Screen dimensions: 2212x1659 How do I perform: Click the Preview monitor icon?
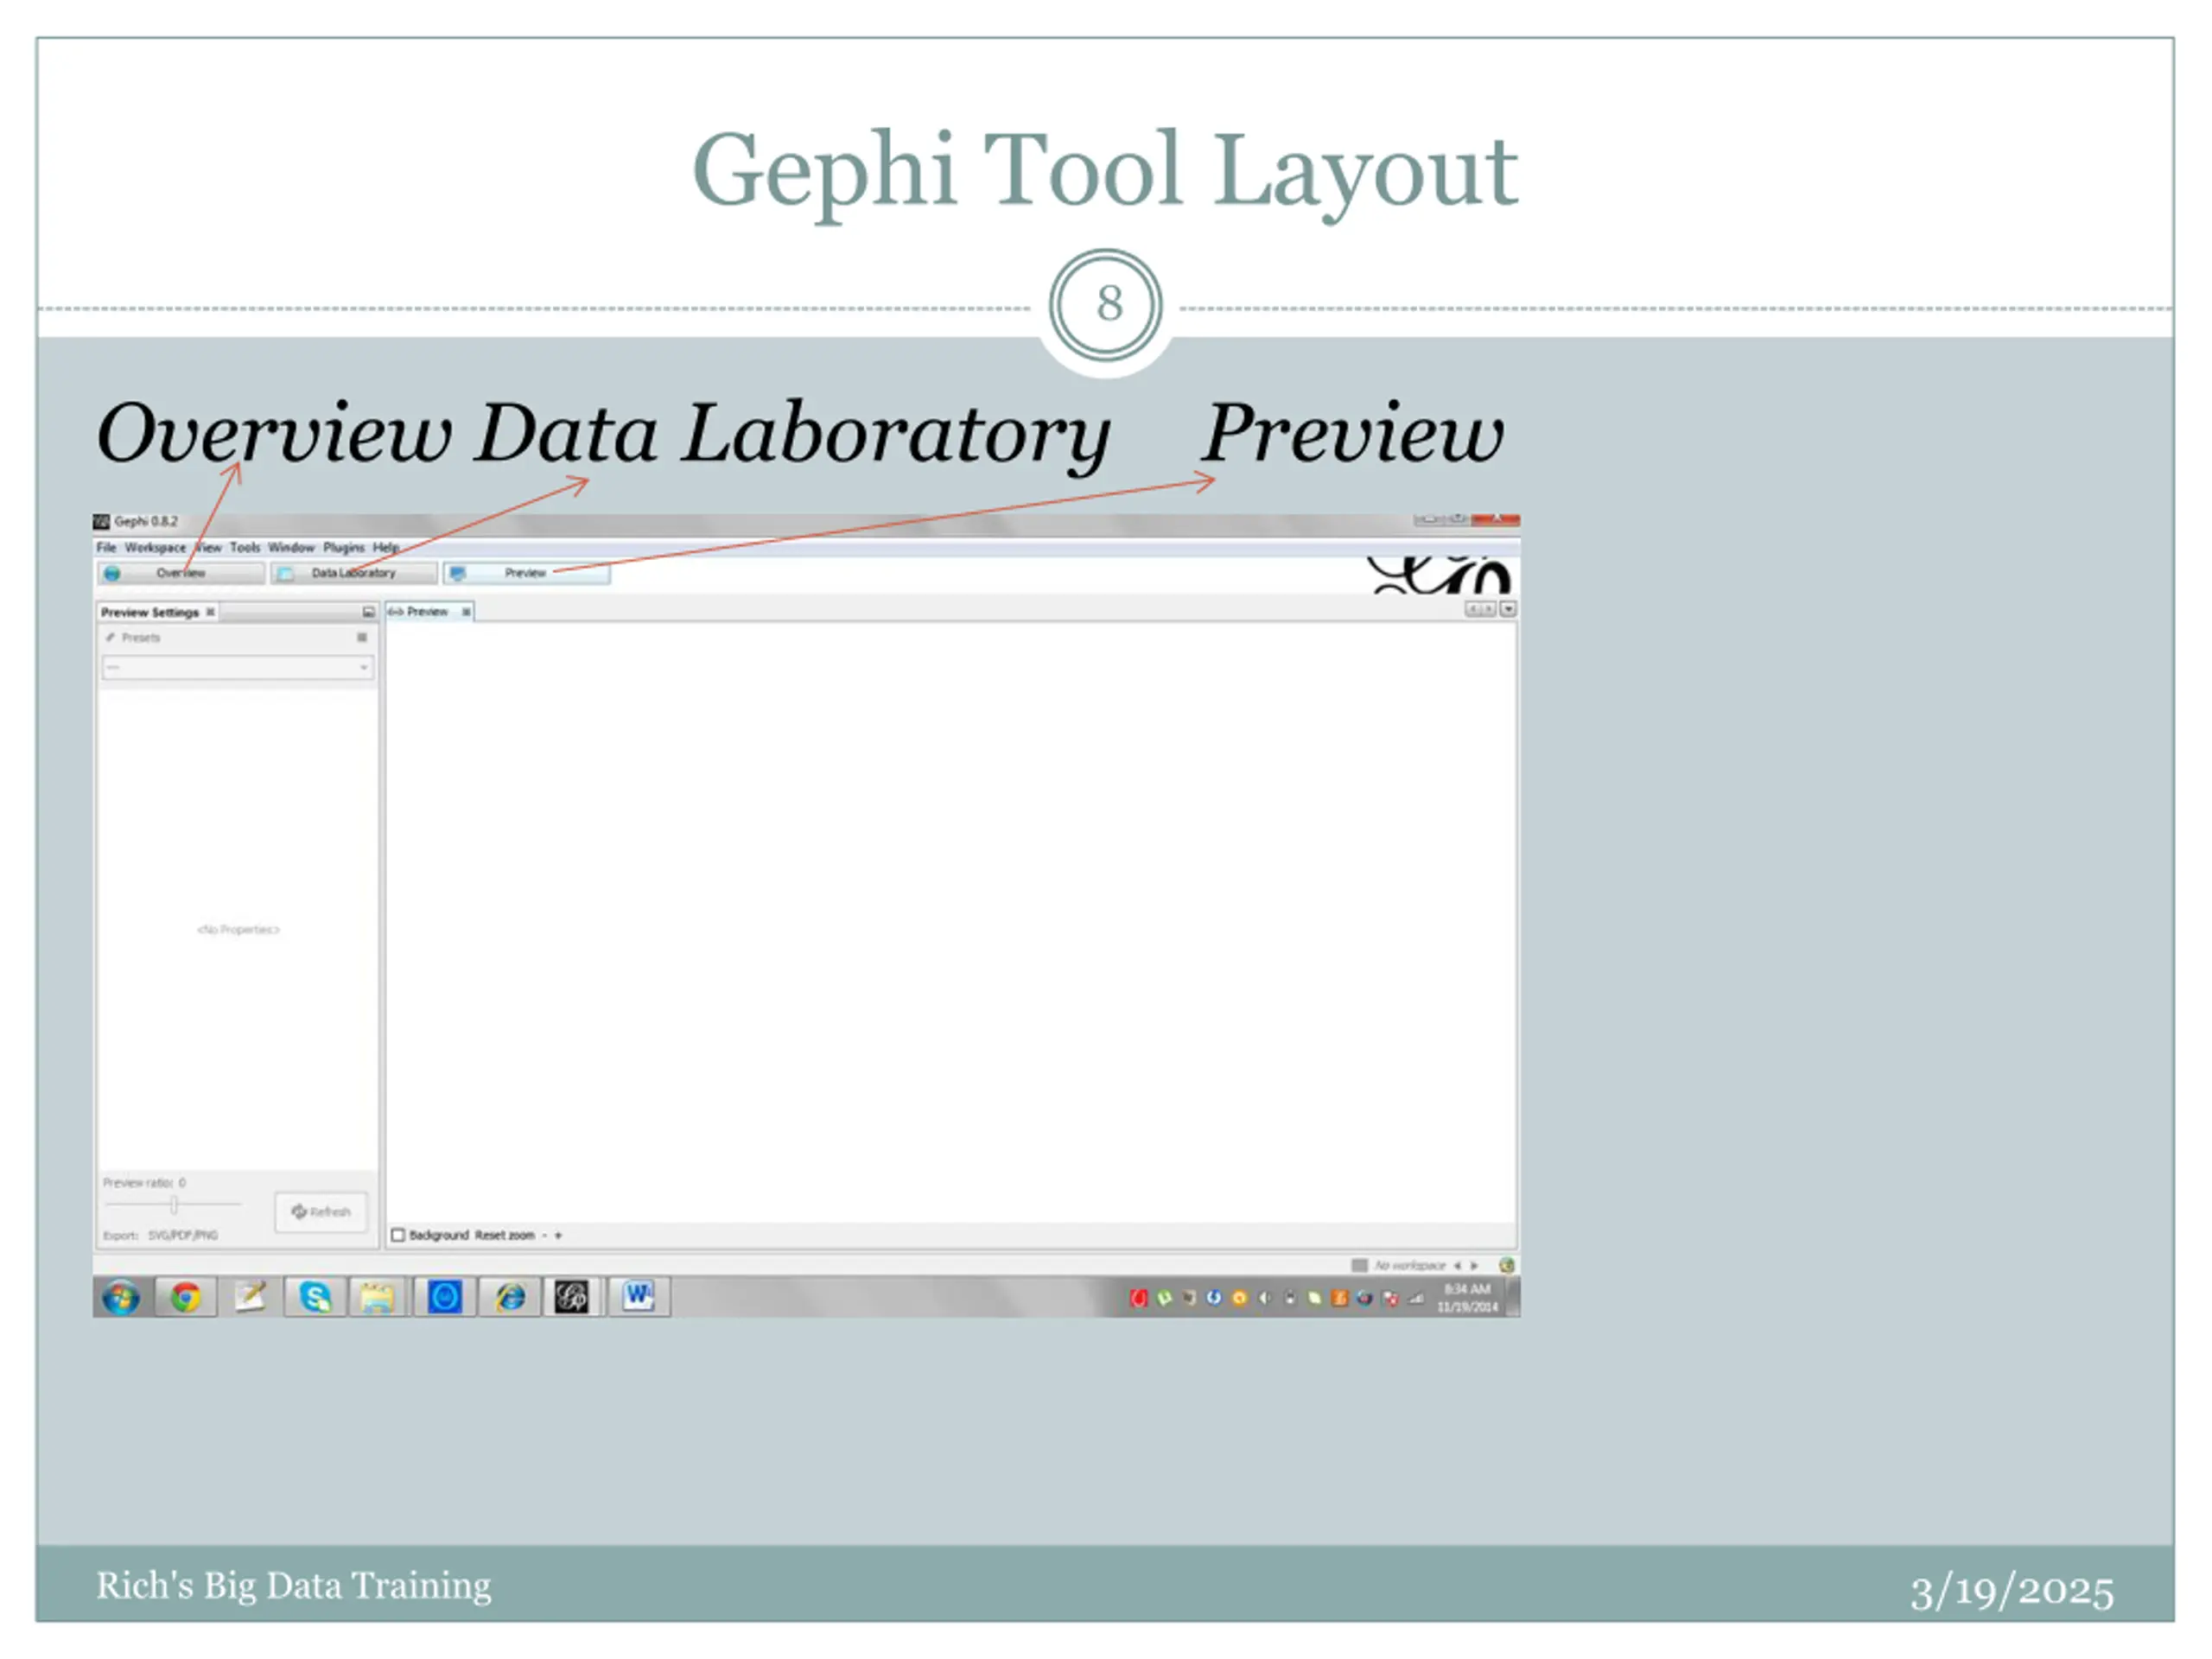458,573
